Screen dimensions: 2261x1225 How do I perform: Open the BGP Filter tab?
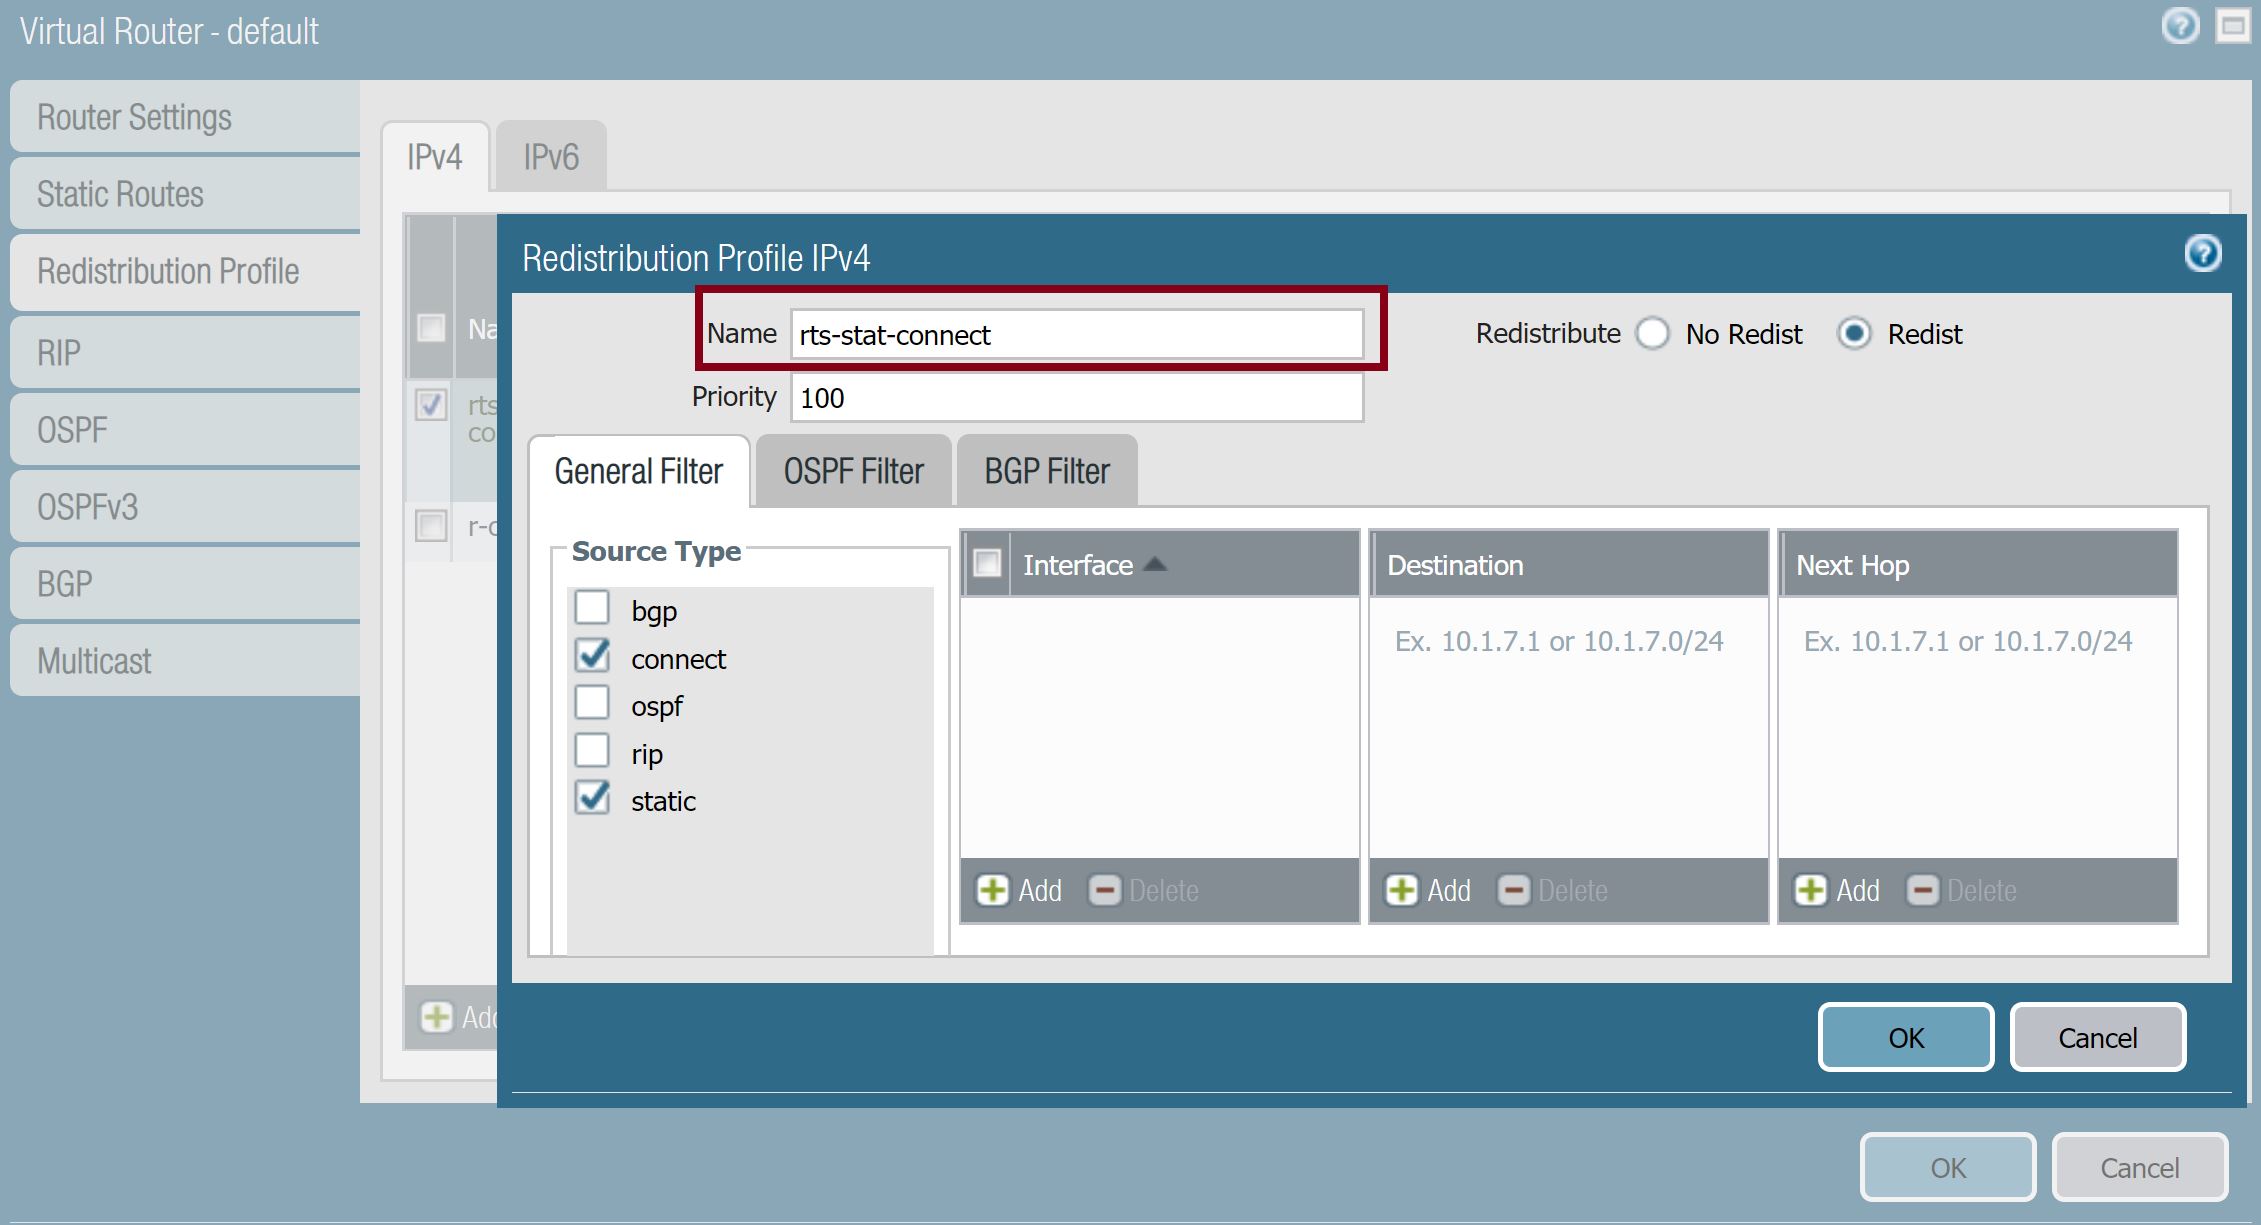tap(1045, 470)
